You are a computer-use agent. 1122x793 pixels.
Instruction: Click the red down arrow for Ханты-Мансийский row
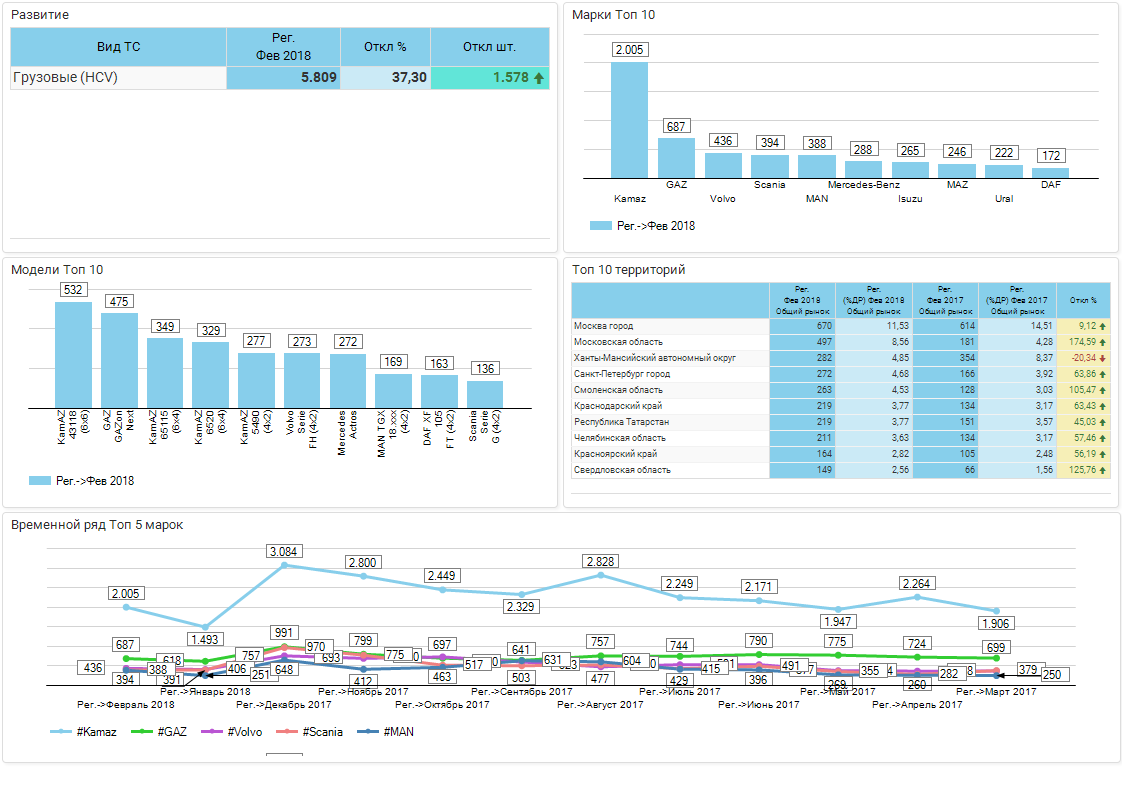pos(1103,358)
